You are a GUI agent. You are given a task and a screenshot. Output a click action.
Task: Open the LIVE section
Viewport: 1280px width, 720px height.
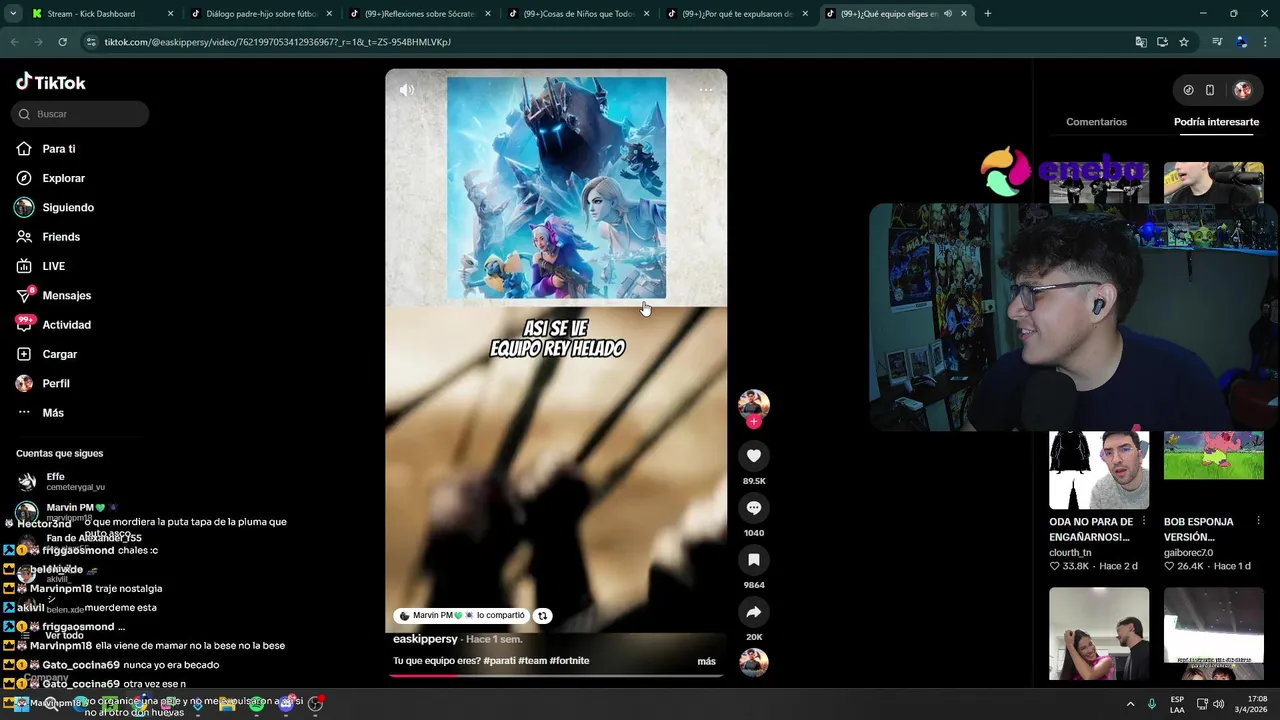[53, 266]
